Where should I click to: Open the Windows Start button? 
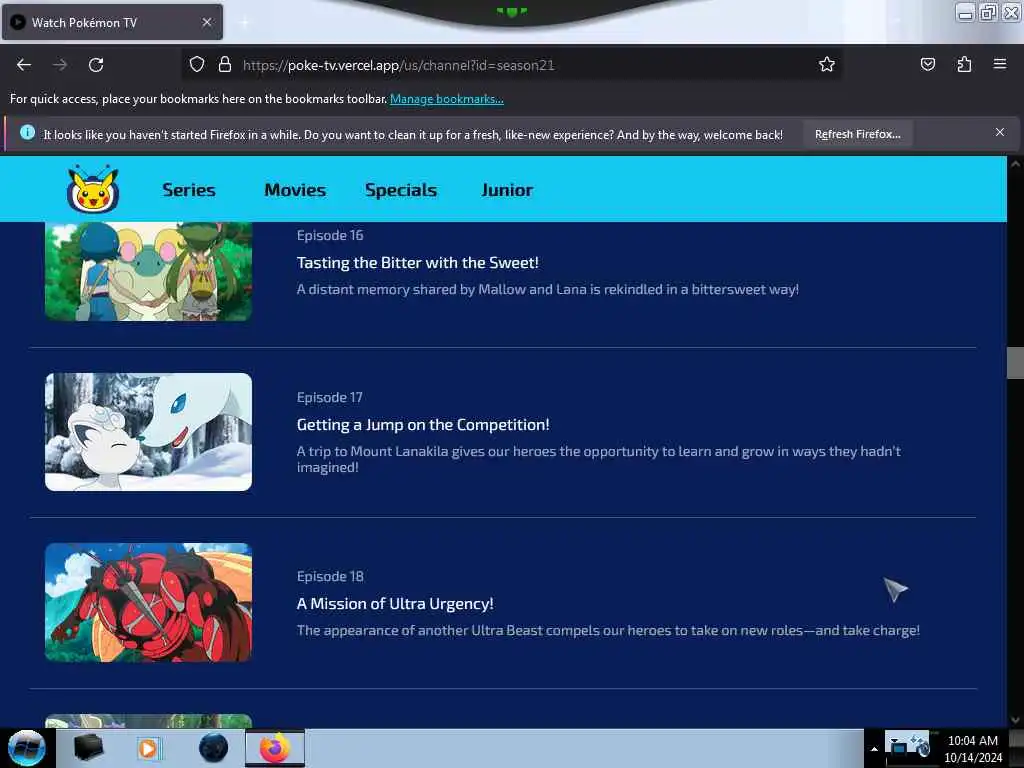(x=26, y=748)
